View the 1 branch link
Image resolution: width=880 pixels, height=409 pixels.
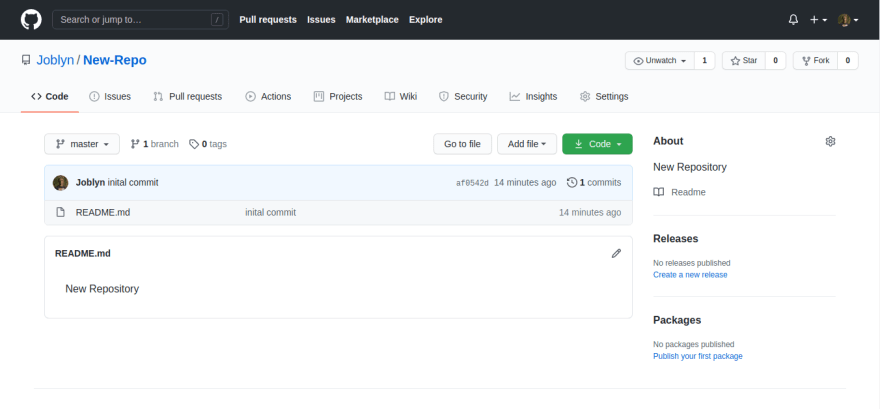point(154,144)
